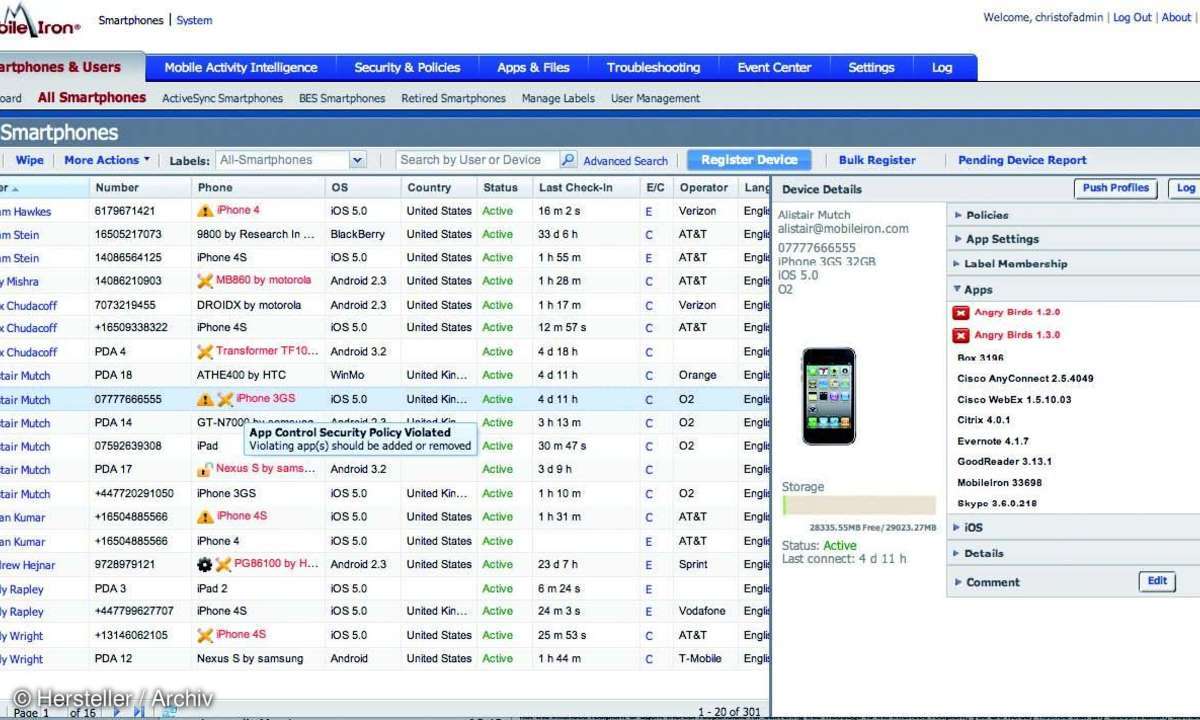Viewport: 1200px width, 720px height.
Task: Expand the Details section
Action: coord(1073,553)
